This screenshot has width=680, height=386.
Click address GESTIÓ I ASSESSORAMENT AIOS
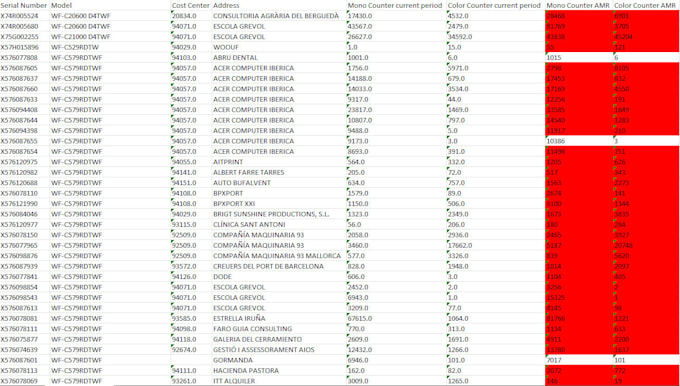pyautogui.click(x=264, y=350)
